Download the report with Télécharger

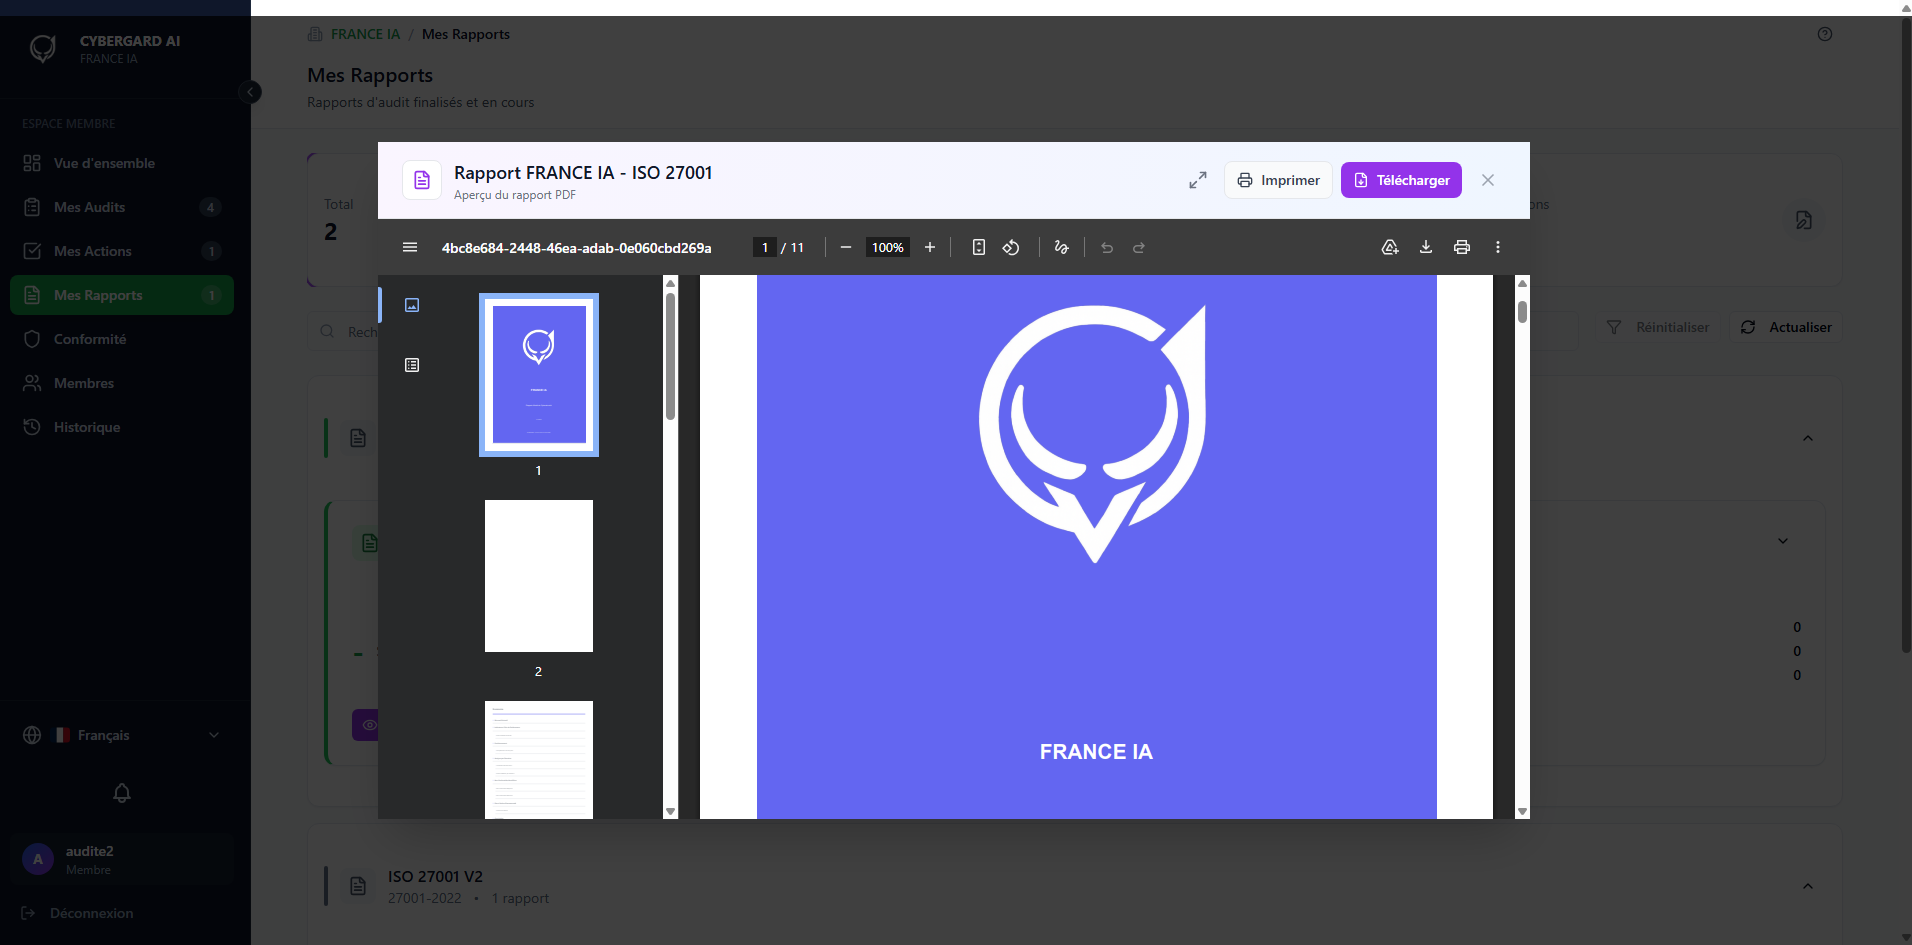(x=1401, y=180)
